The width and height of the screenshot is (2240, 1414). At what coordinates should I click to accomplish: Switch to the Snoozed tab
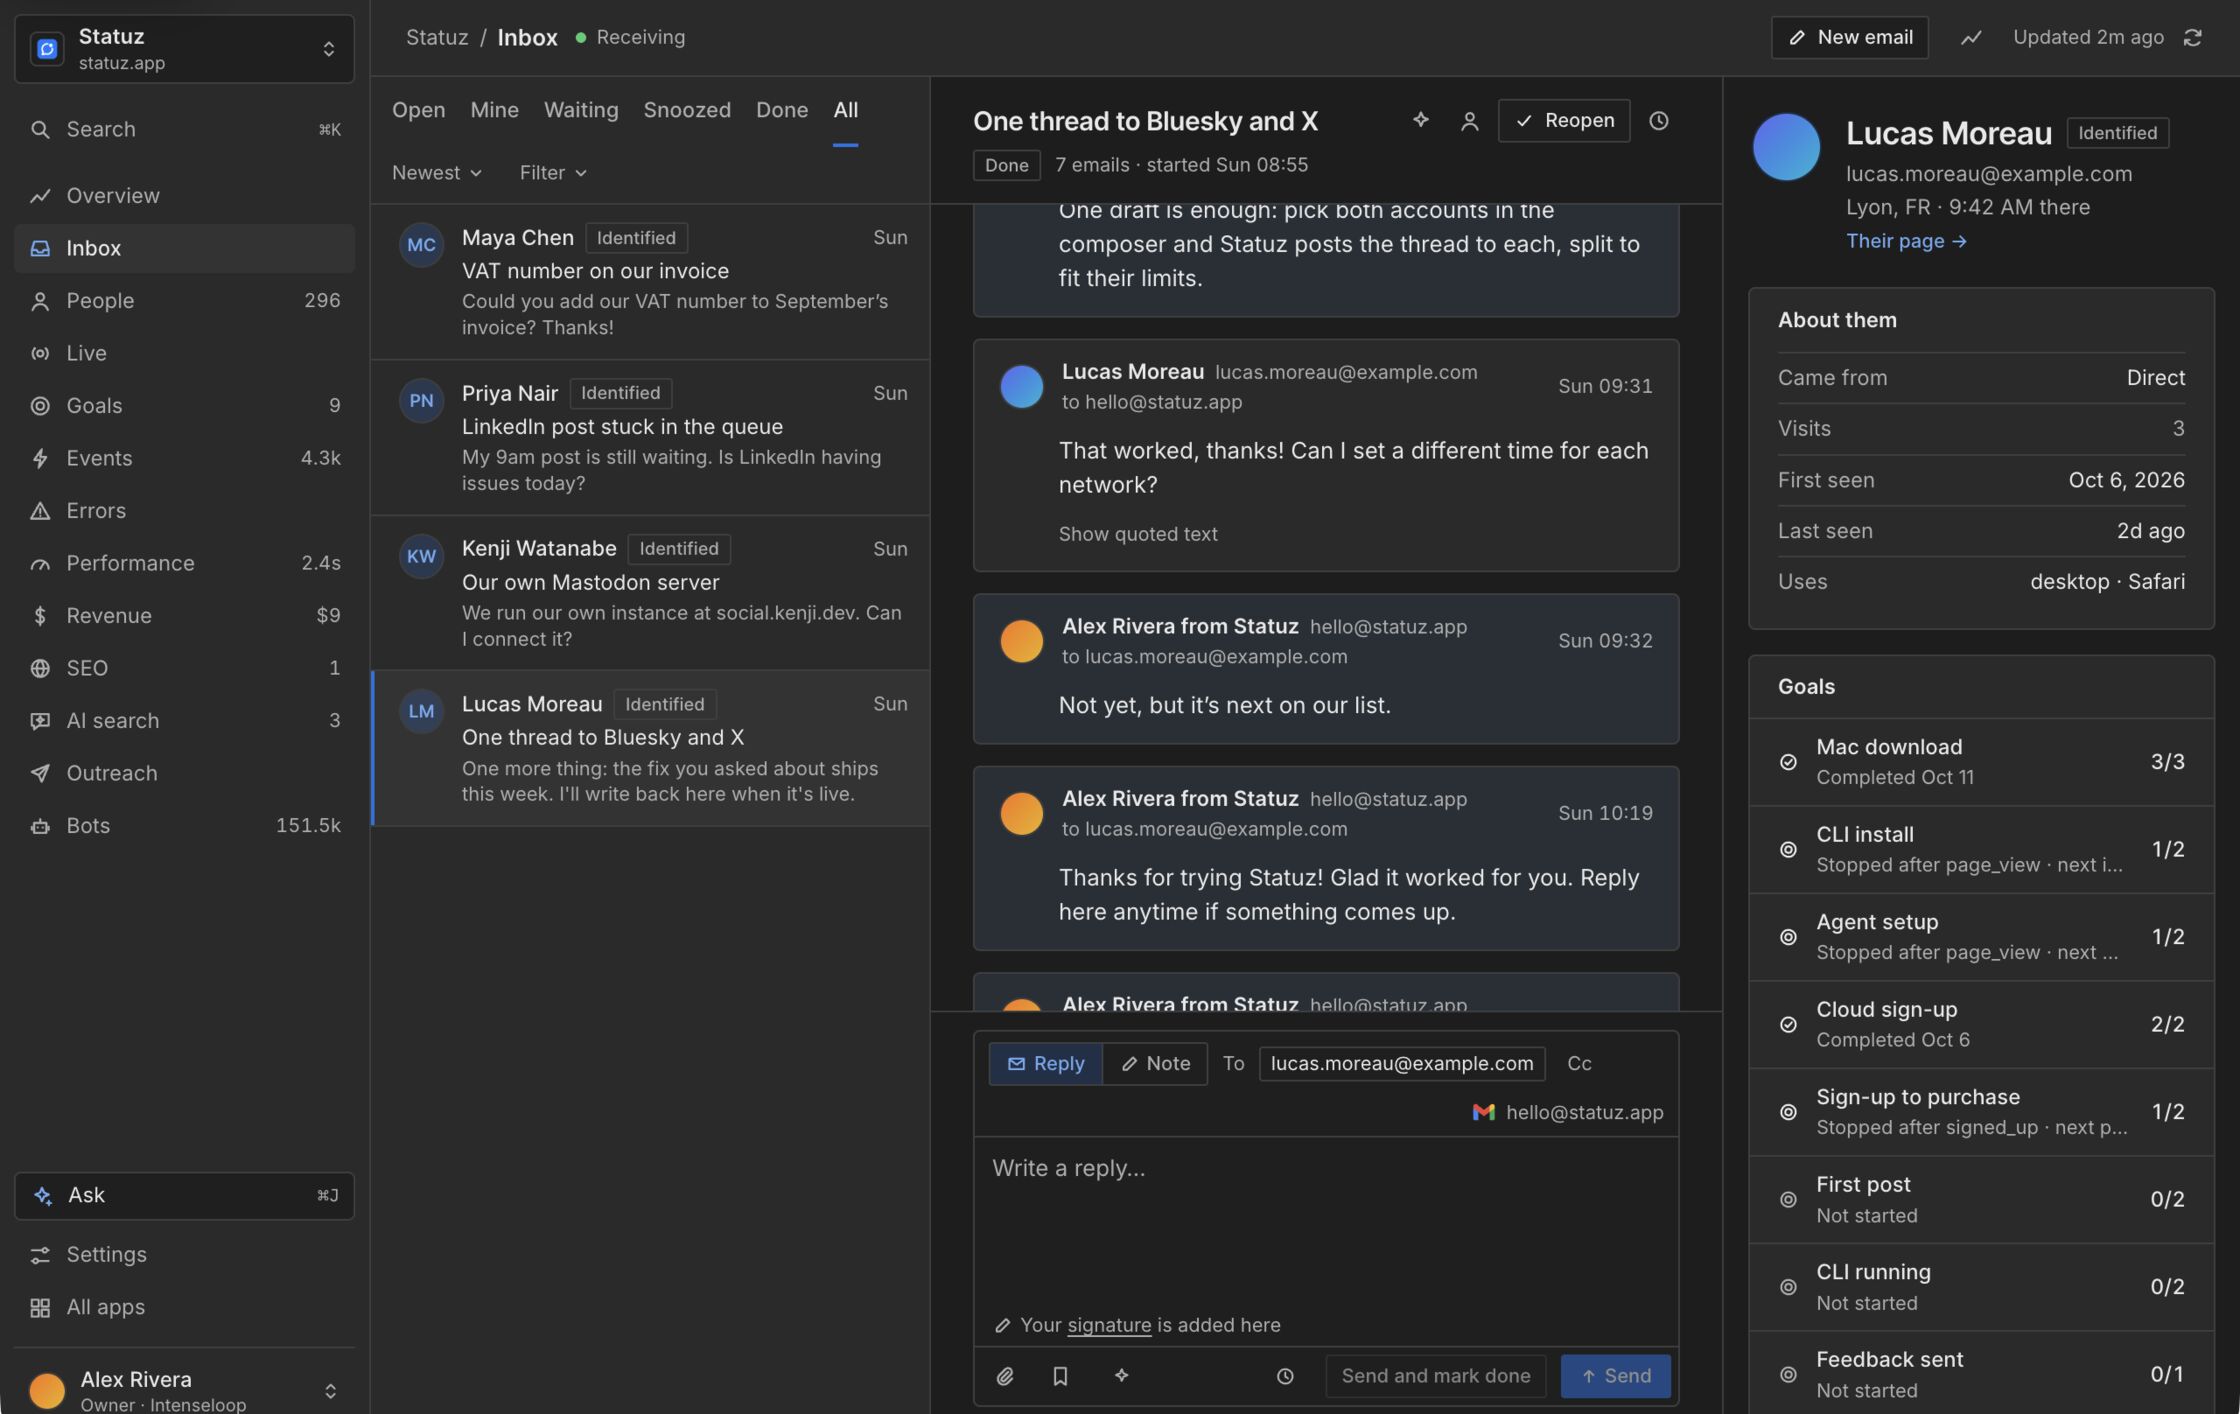coord(687,110)
